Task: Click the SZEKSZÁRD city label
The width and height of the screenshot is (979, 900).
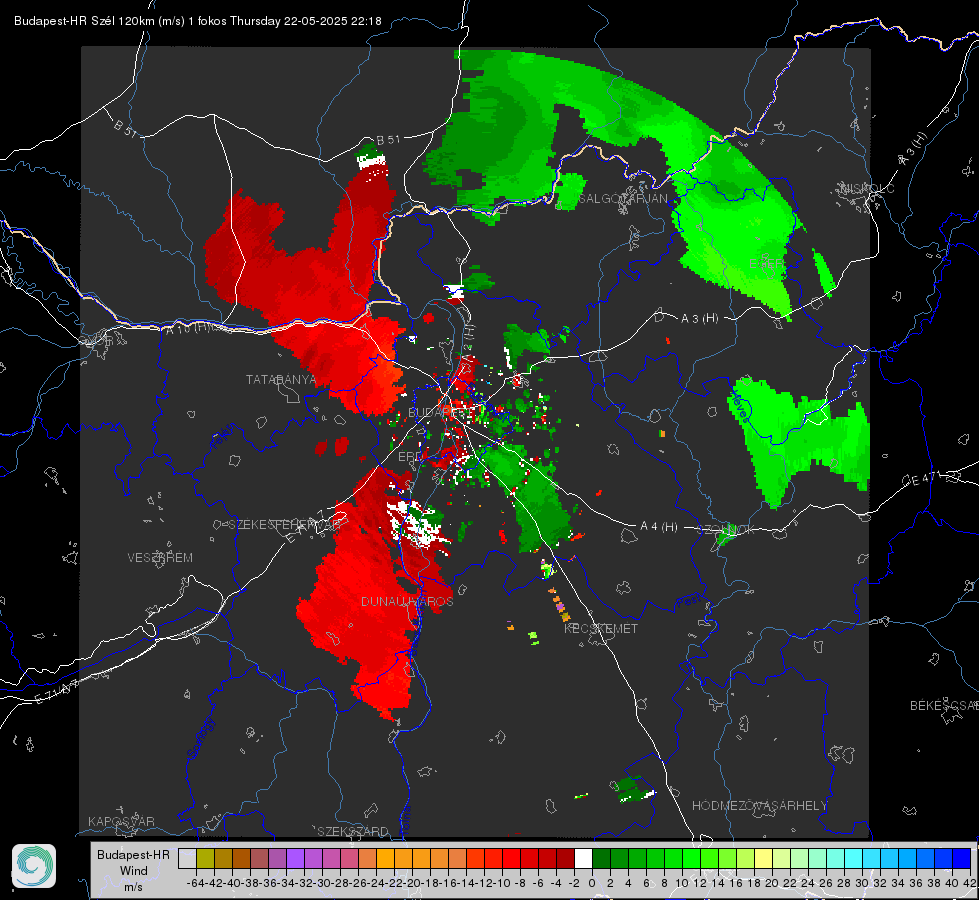Action: (x=353, y=831)
